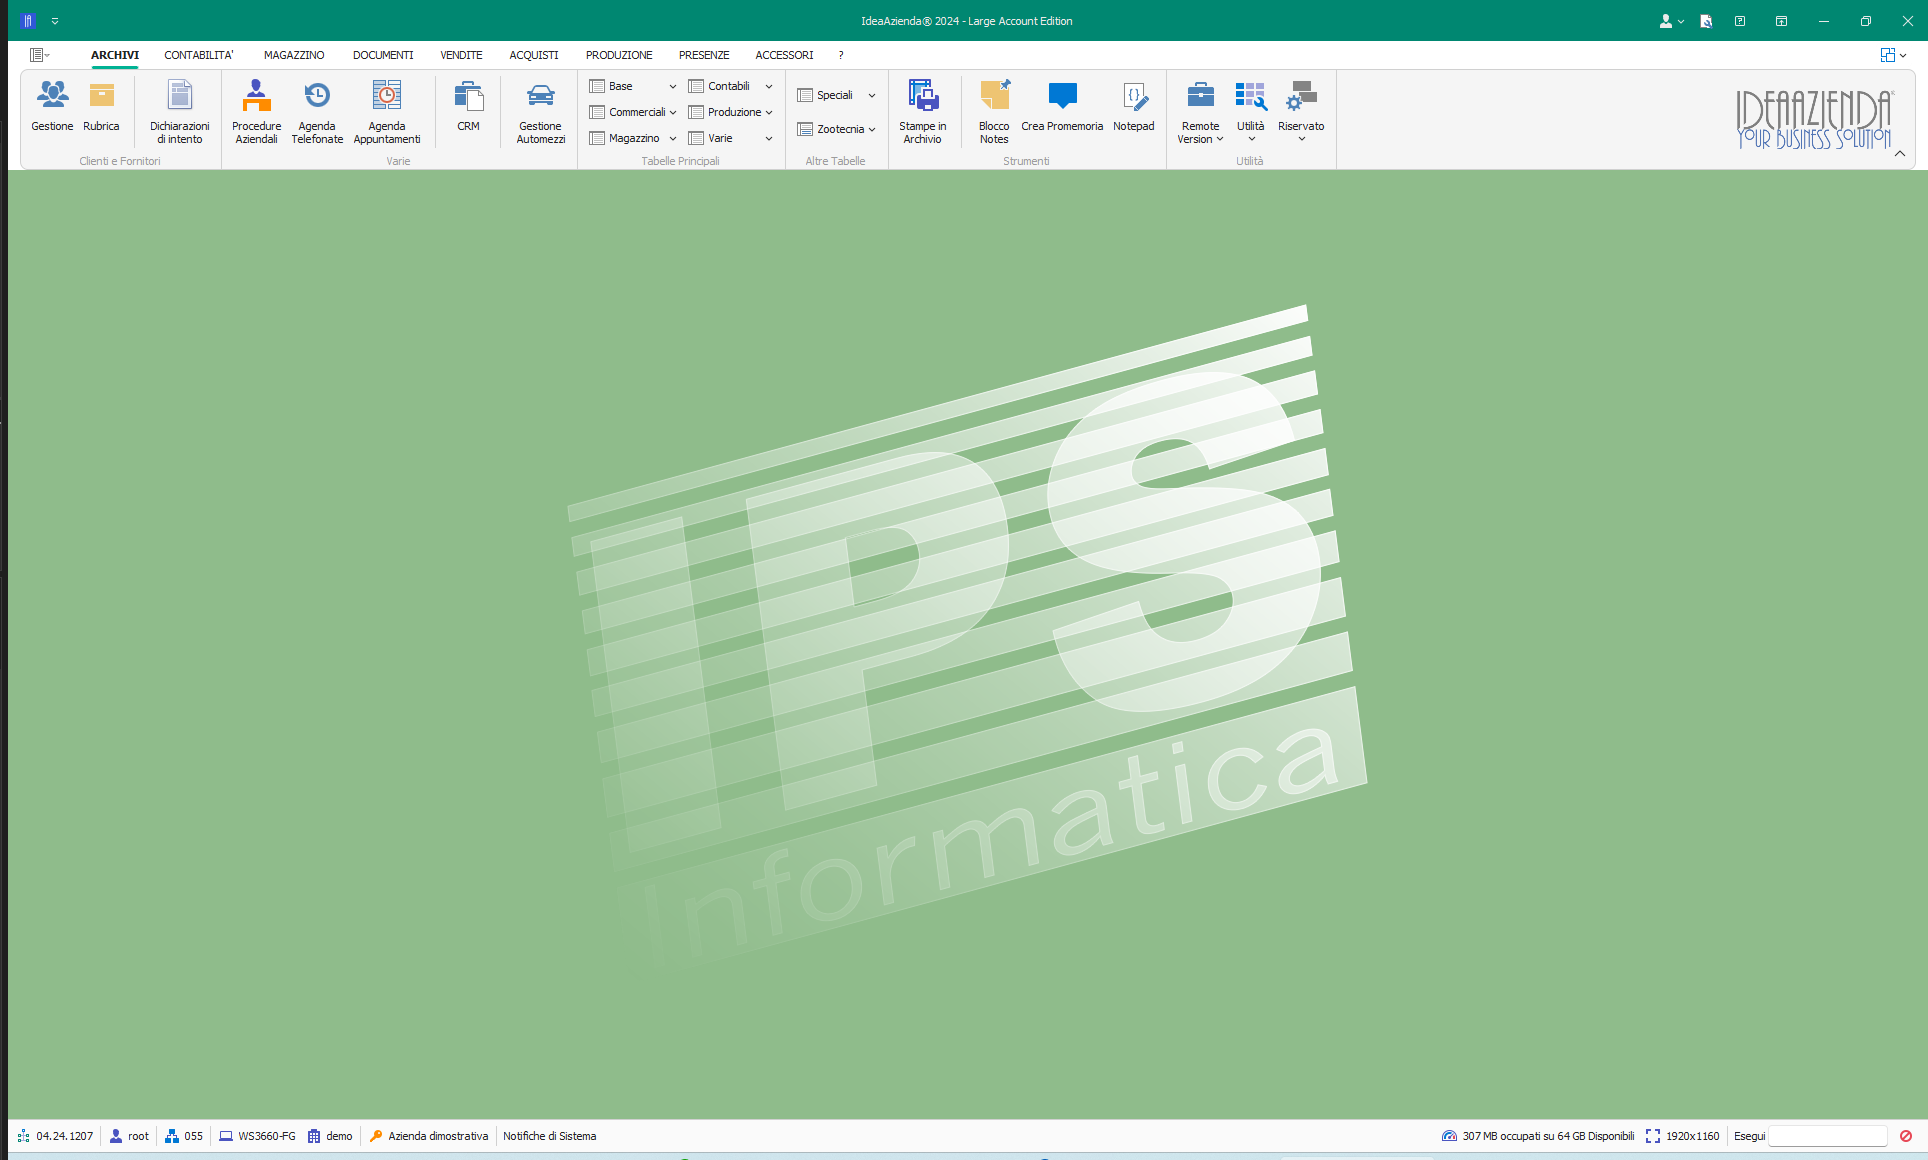Click the IdeaAzienda logo in ribbon
The width and height of the screenshot is (1928, 1160).
coord(1814,119)
